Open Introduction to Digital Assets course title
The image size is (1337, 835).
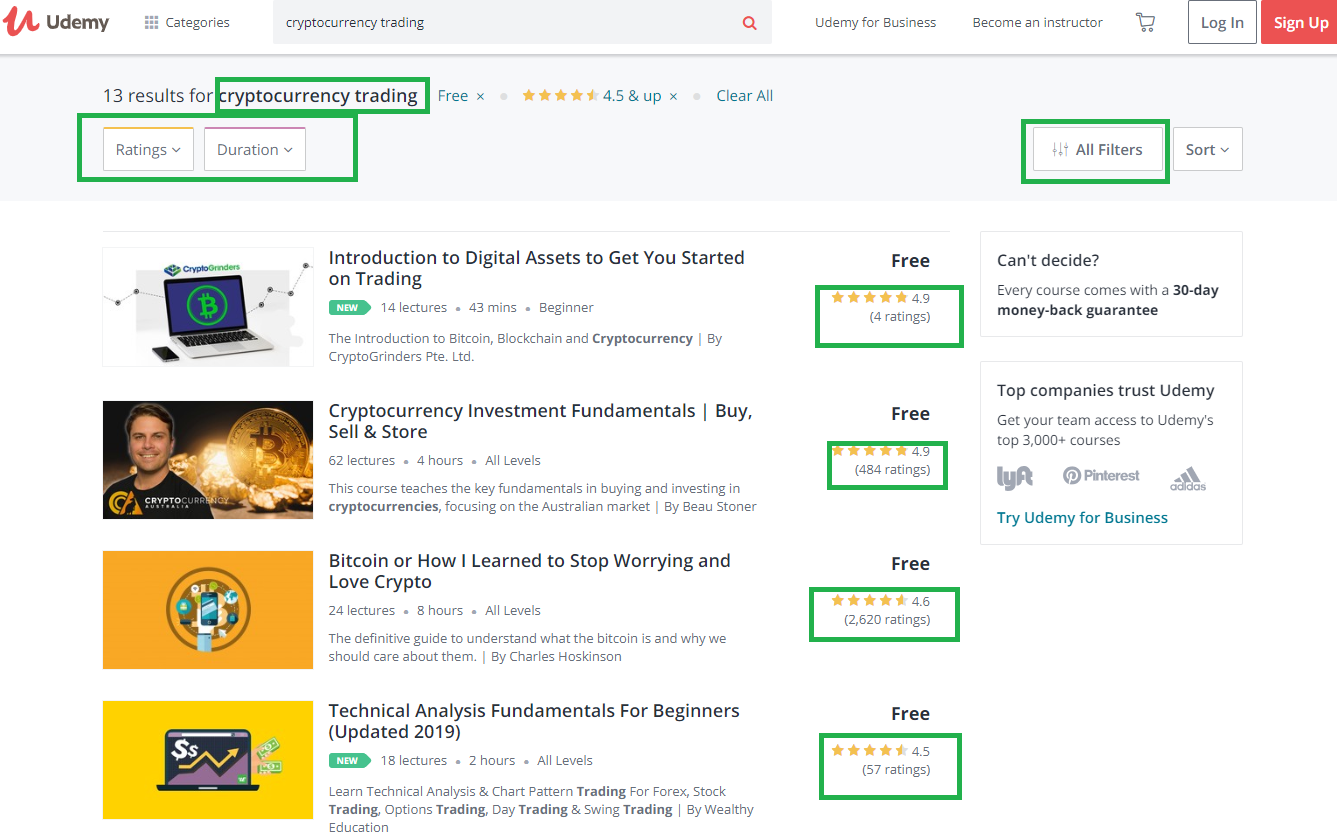click(537, 268)
